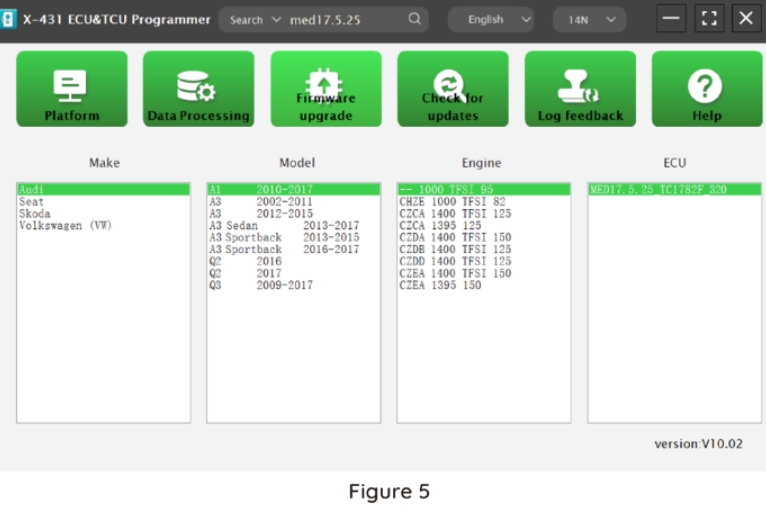766x510 pixels.
Task: Select engine CZCA 1395 125
Action: (x=484, y=225)
